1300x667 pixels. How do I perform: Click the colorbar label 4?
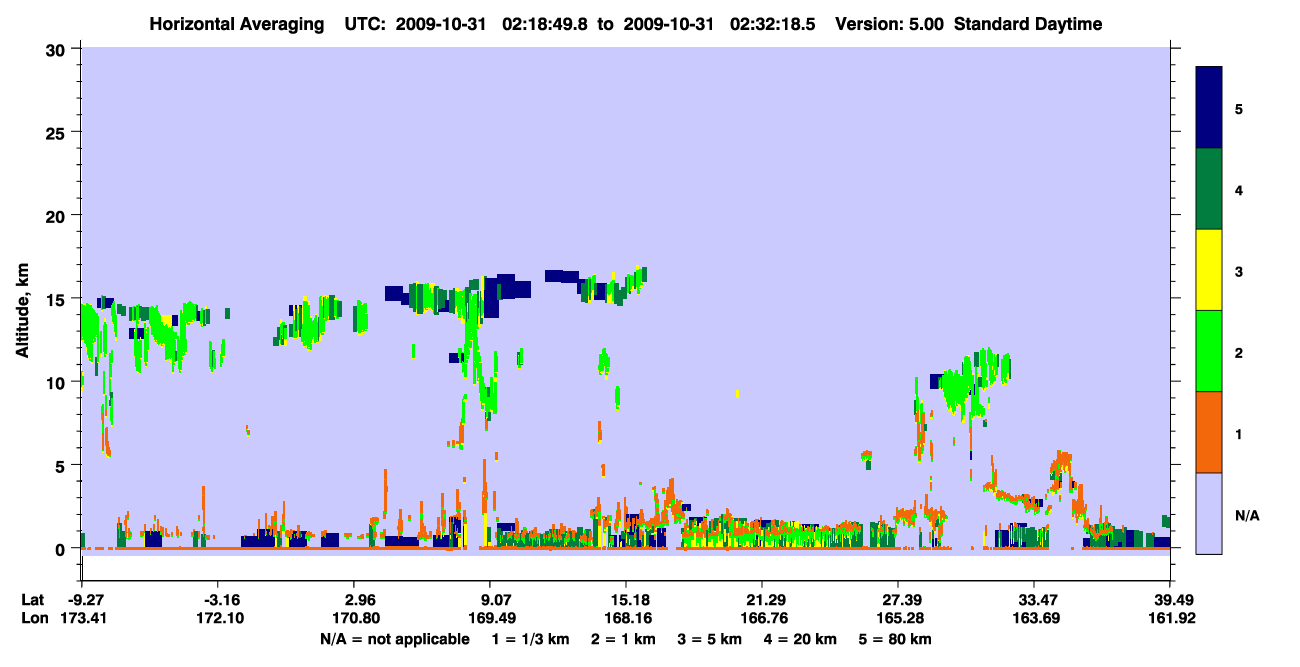pos(1239,190)
